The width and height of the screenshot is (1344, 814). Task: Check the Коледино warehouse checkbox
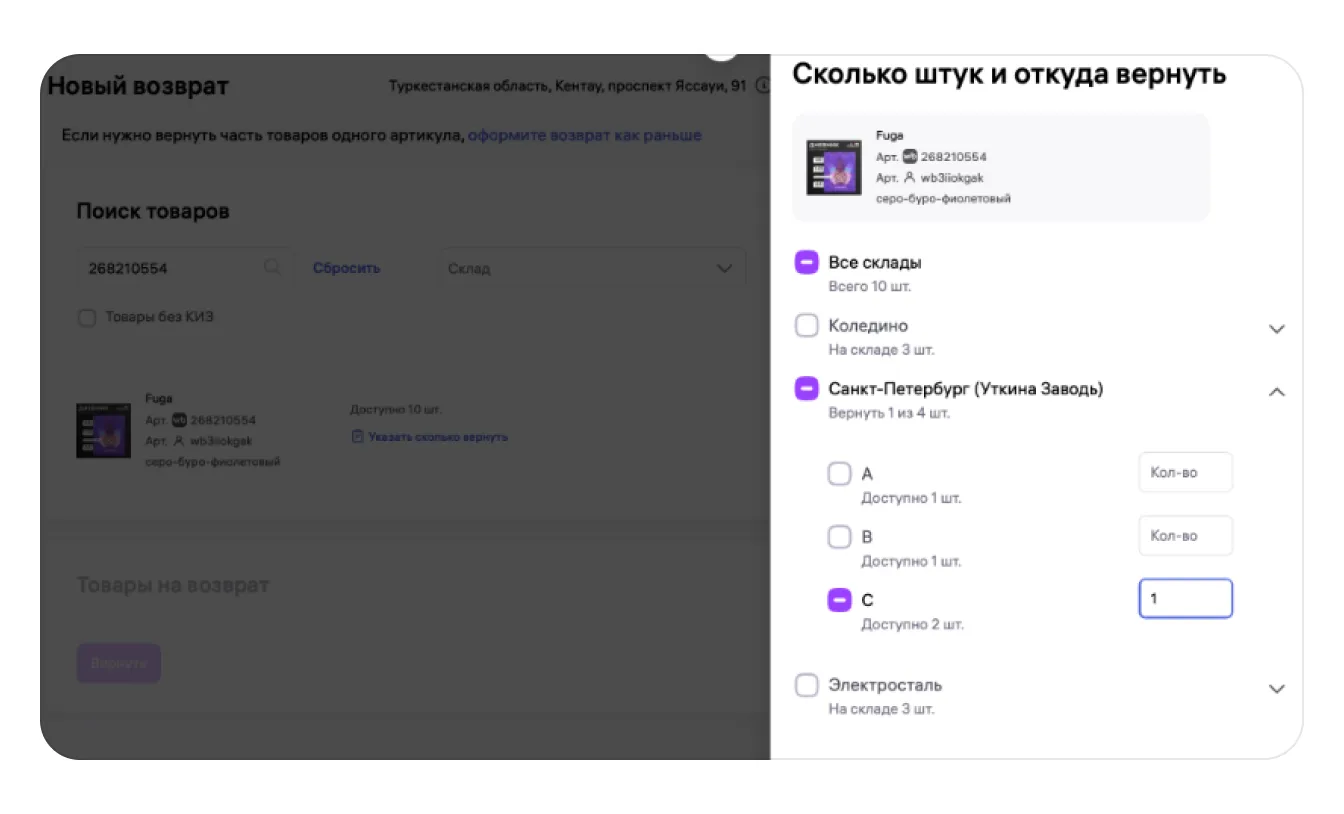tap(806, 326)
